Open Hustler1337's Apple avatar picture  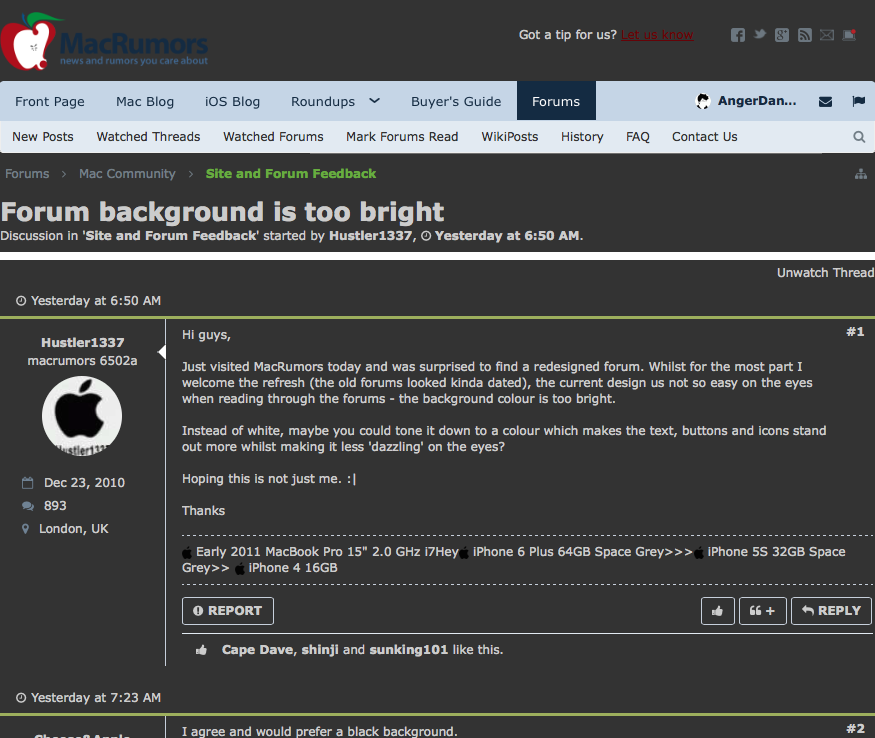[82, 416]
